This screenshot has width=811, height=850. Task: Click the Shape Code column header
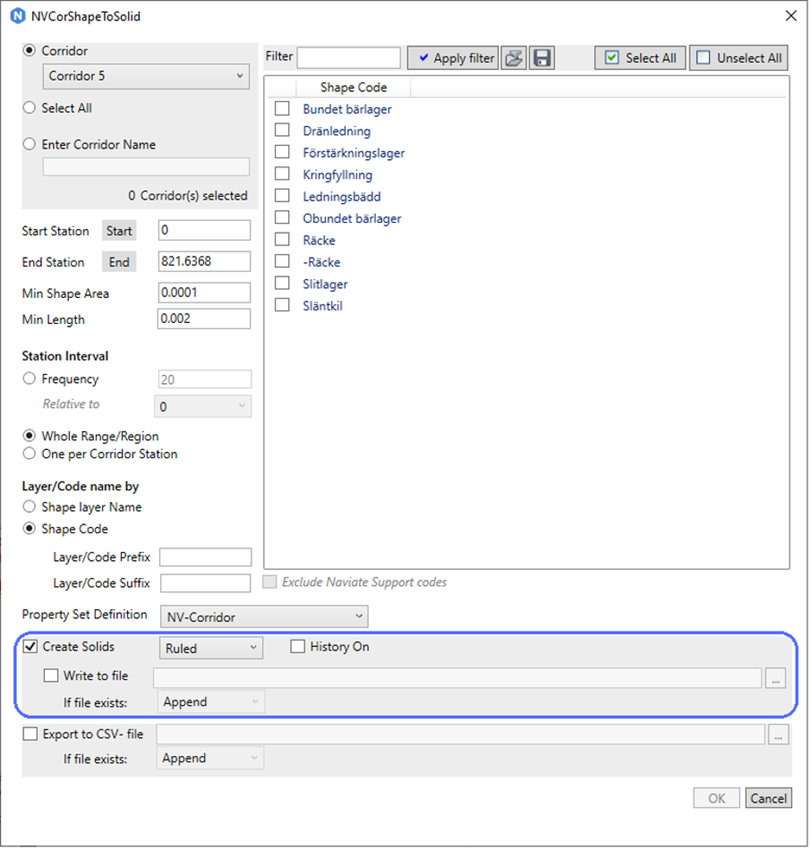click(x=353, y=88)
